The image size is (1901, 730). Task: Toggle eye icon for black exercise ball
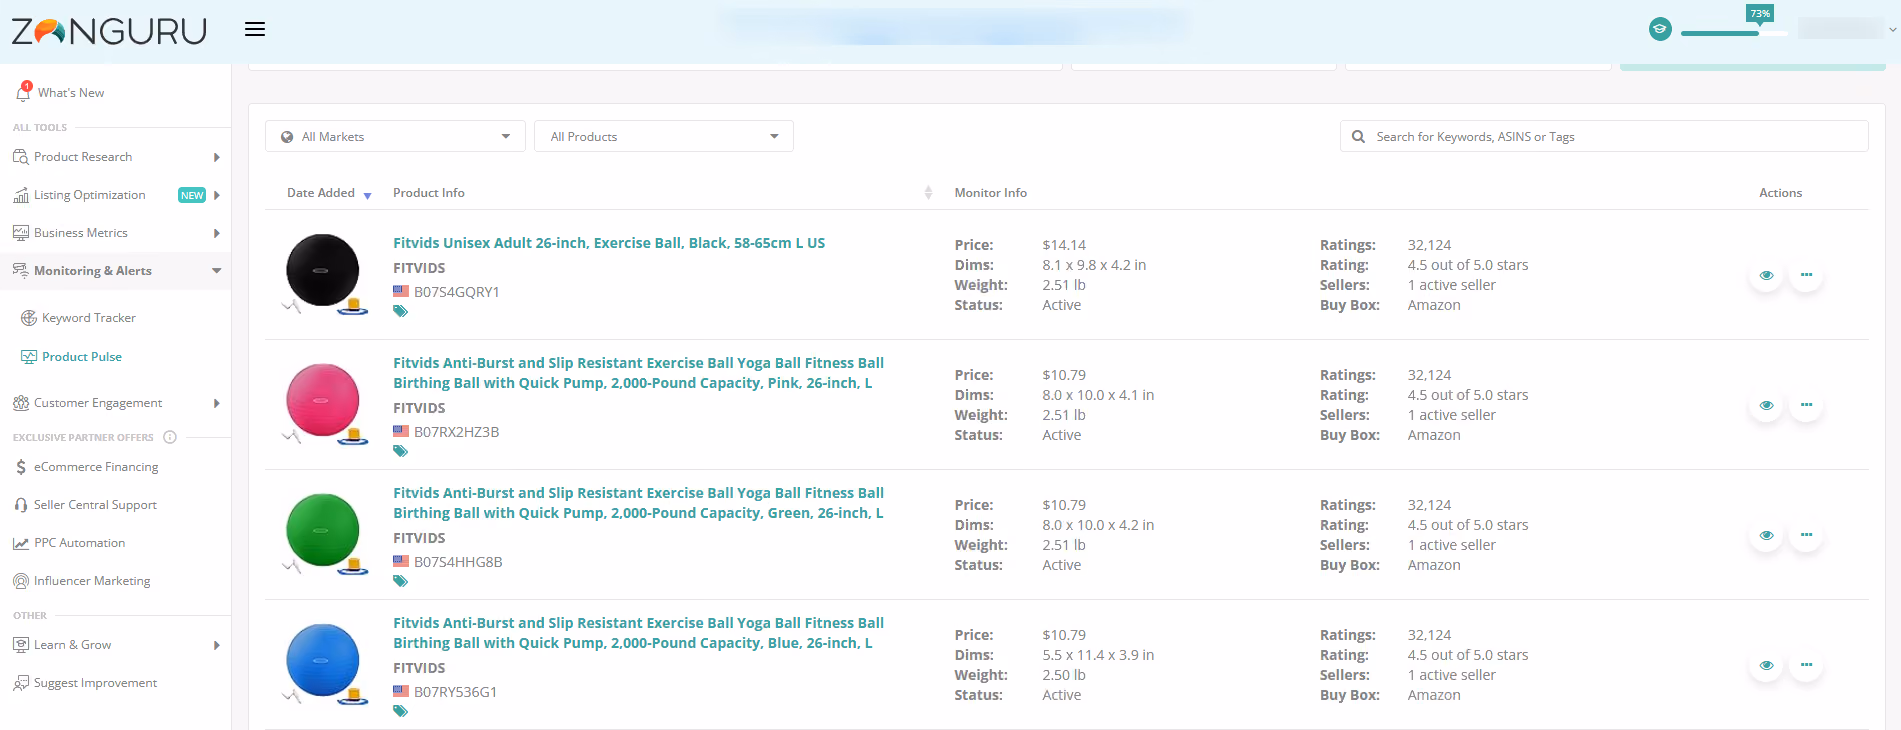point(1767,275)
